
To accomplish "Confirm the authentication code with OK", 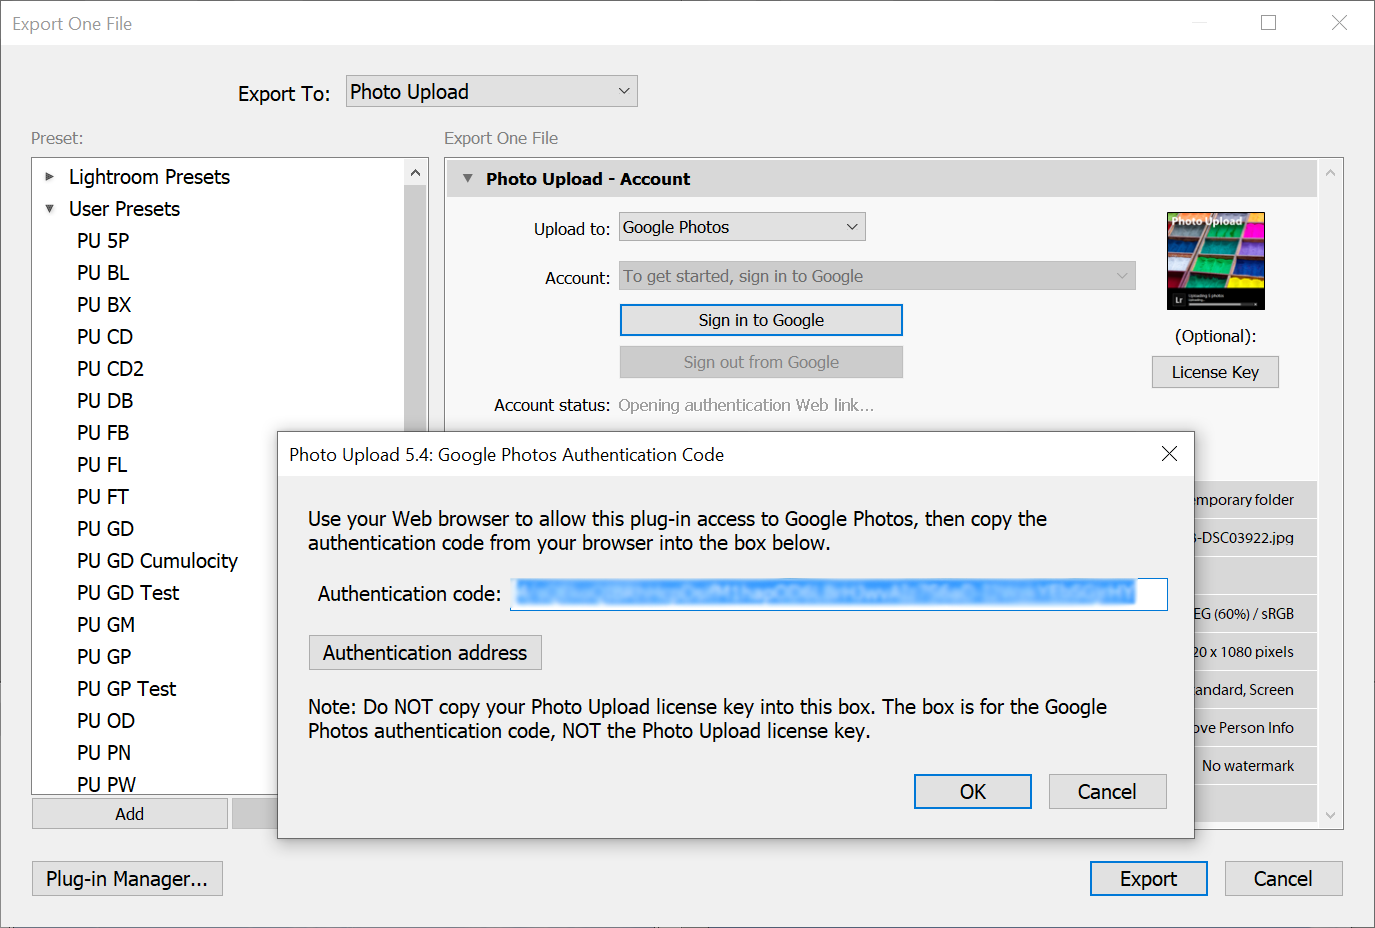I will (972, 792).
